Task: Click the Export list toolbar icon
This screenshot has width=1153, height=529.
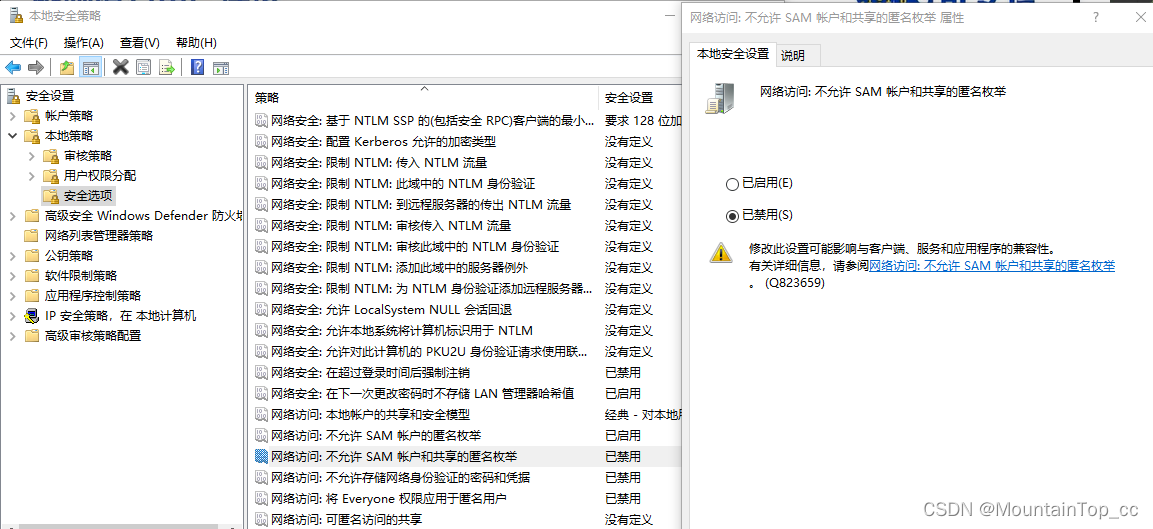Action: point(167,68)
